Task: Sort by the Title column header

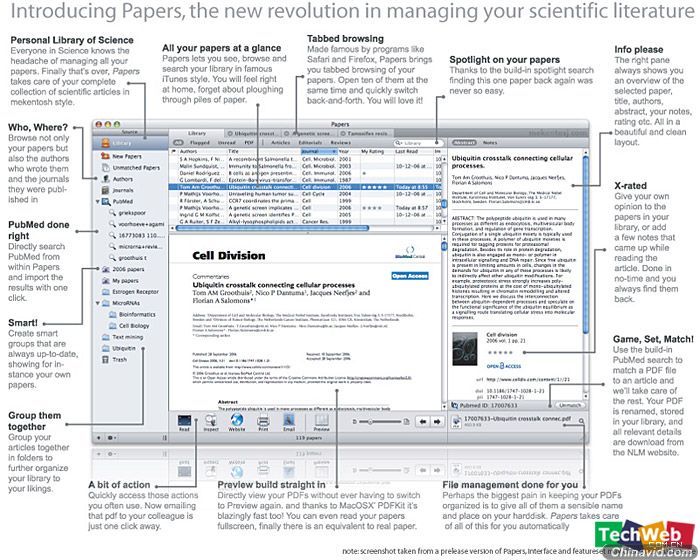Action: point(263,151)
